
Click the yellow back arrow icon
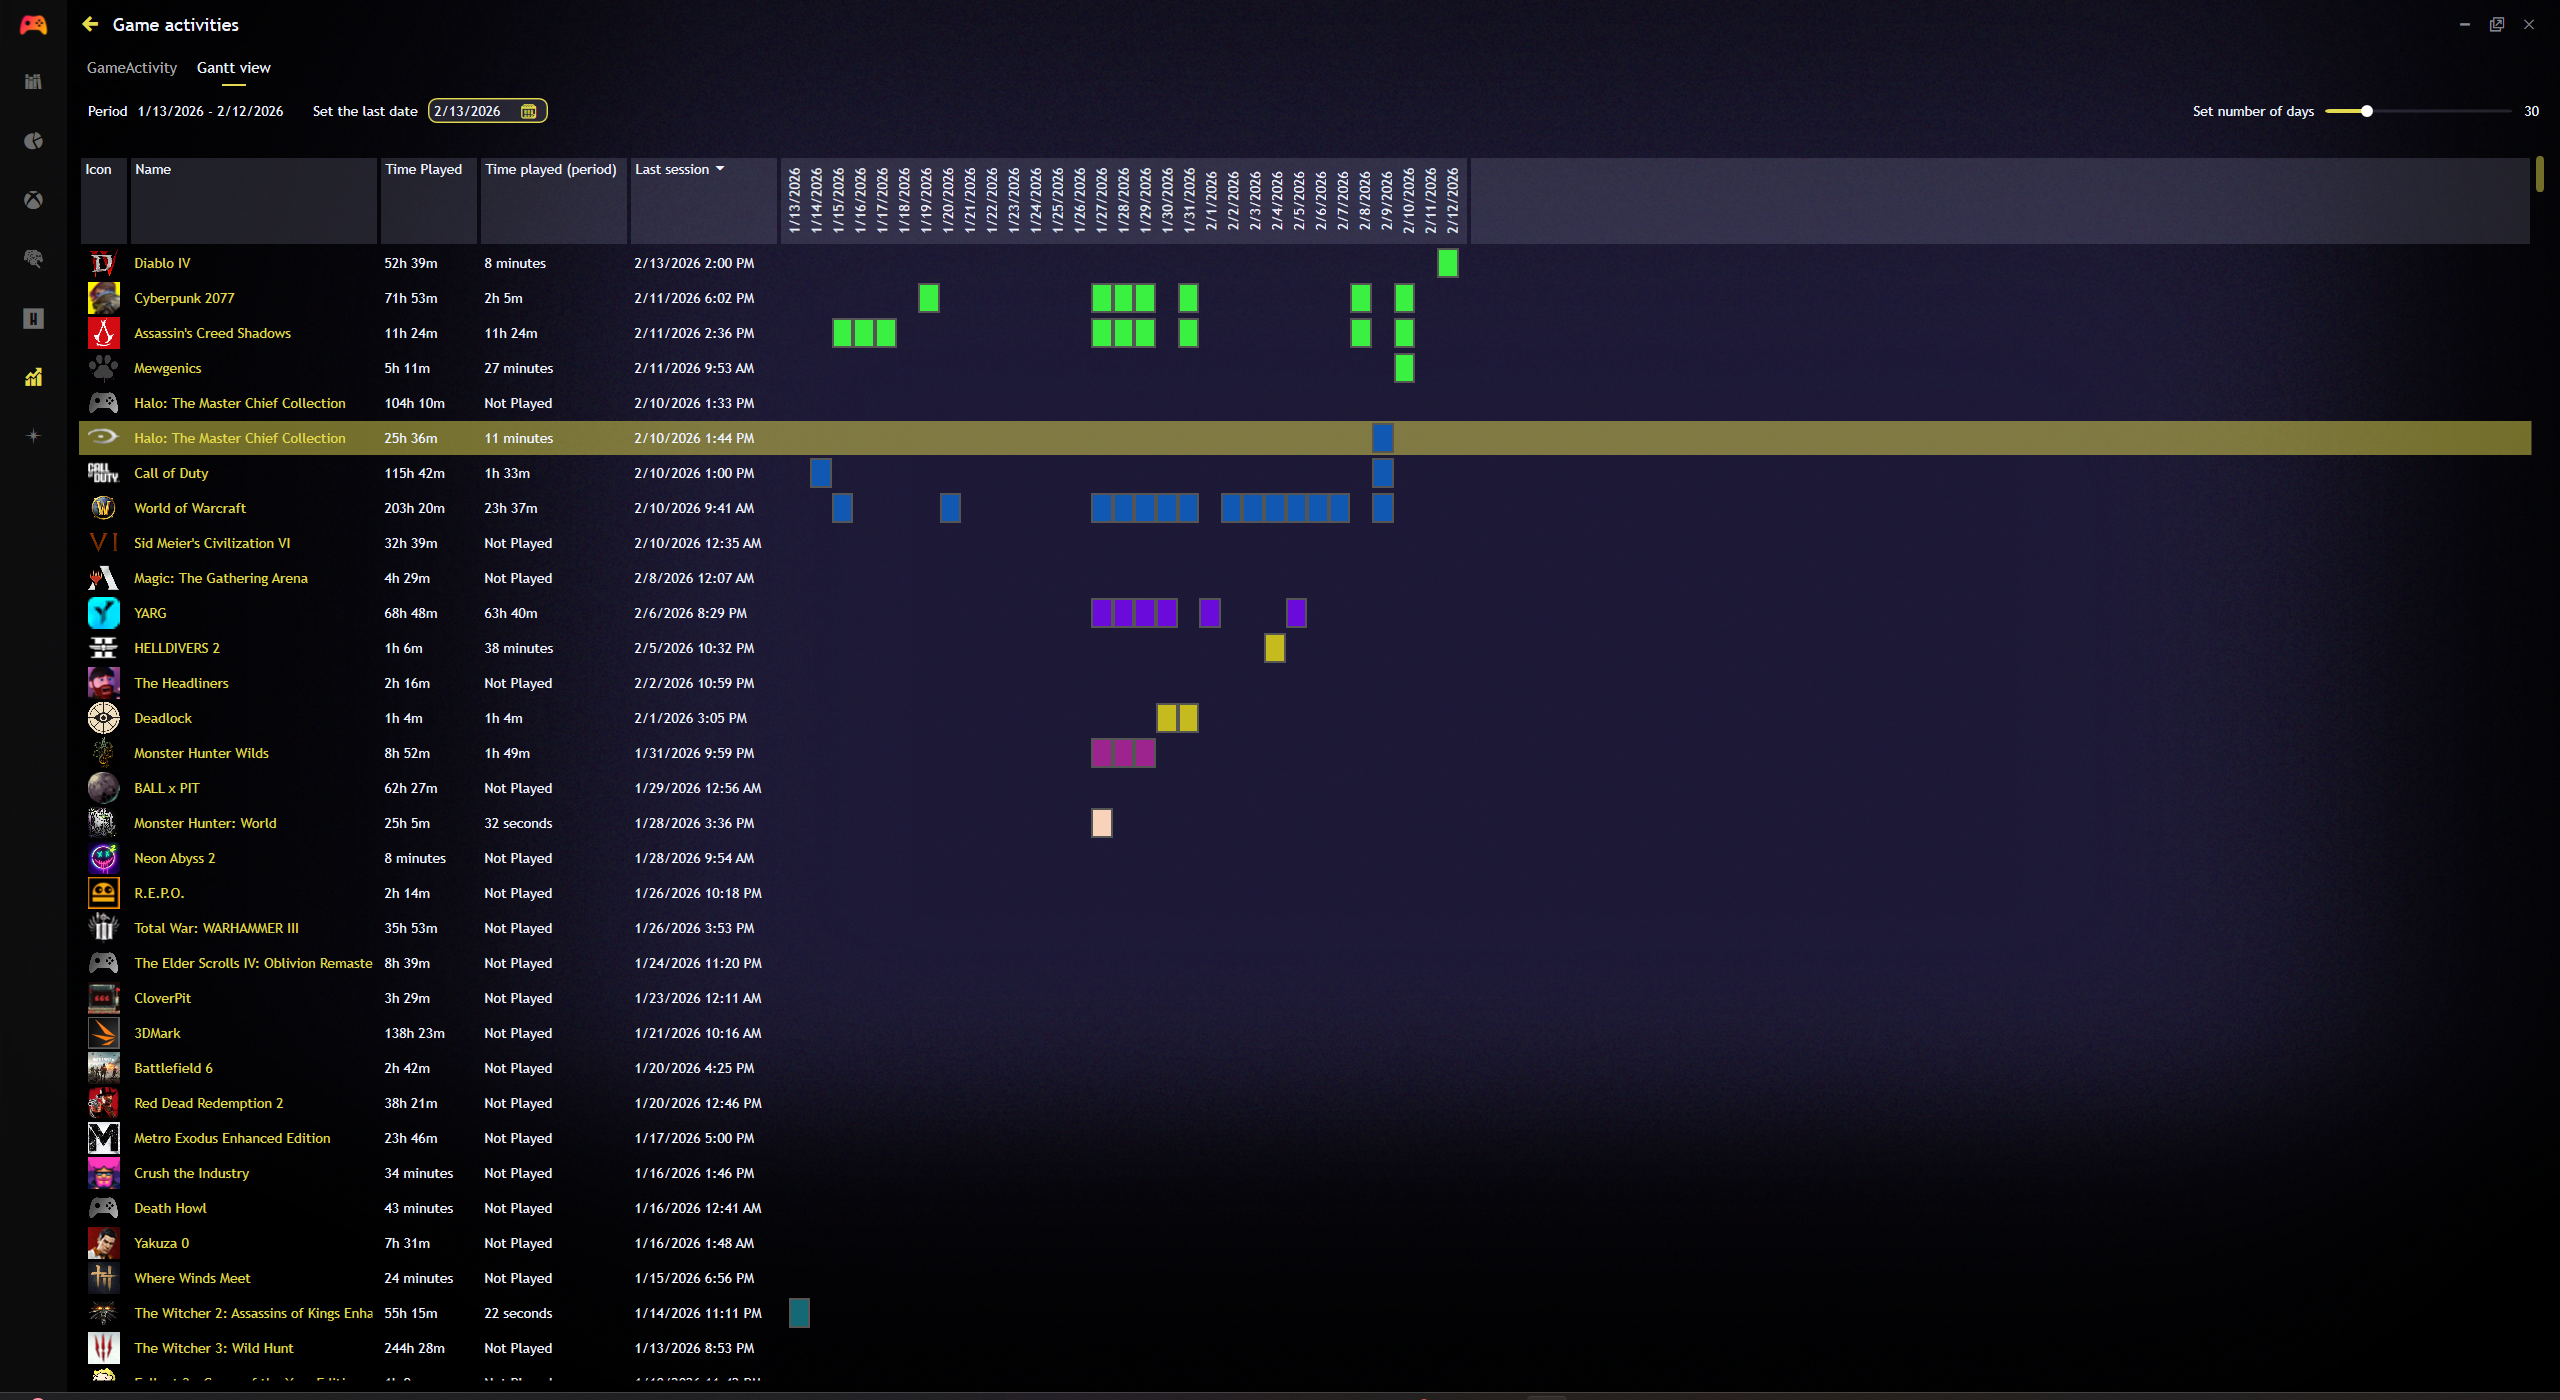[x=90, y=24]
